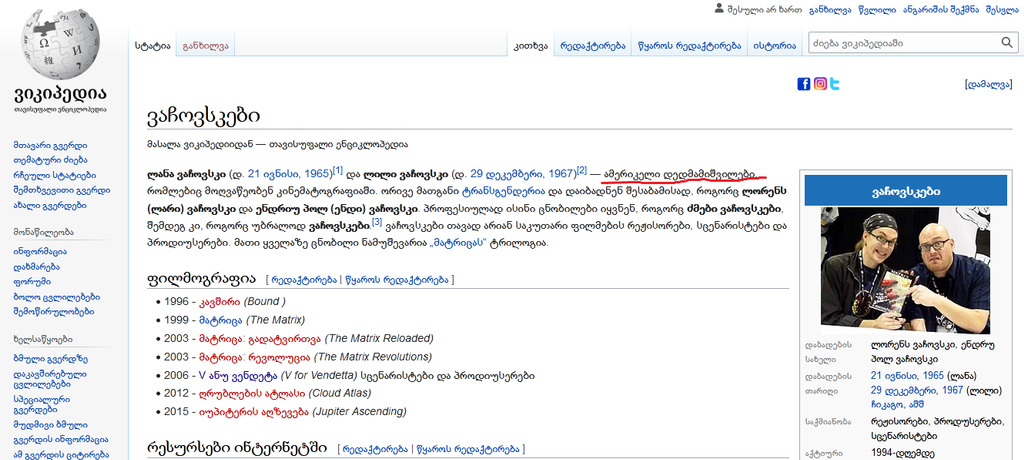This screenshot has width=1024, height=460.
Task: Open შემთხვევითი გვერდი random page
Action: click(61, 190)
